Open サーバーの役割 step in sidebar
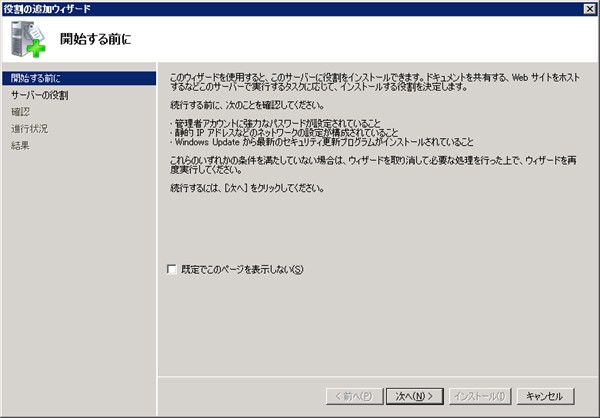Image resolution: width=600 pixels, height=418 pixels. [x=40, y=95]
